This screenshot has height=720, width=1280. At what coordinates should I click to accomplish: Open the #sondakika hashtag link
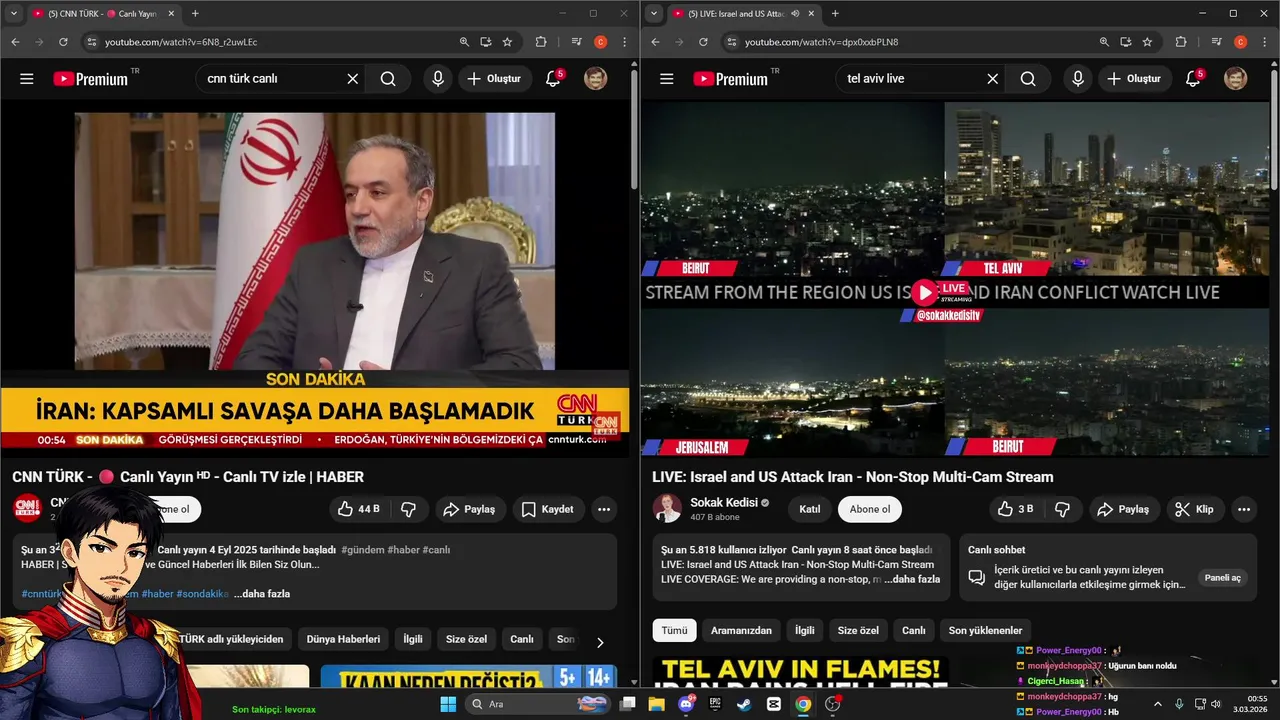tap(203, 594)
